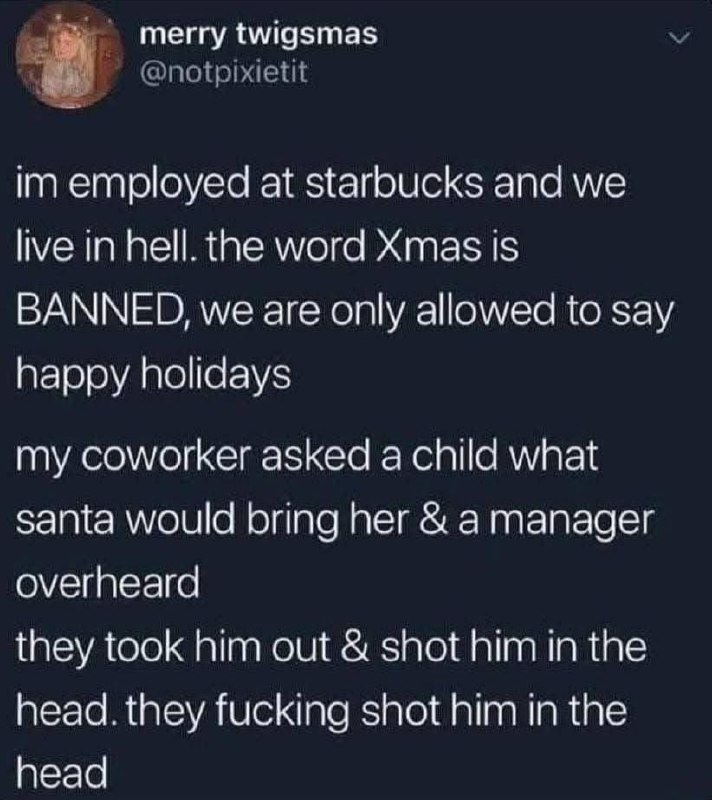Select the word 'hell' in the tweet
Image resolution: width=712 pixels, height=800 pixels.
[164, 248]
